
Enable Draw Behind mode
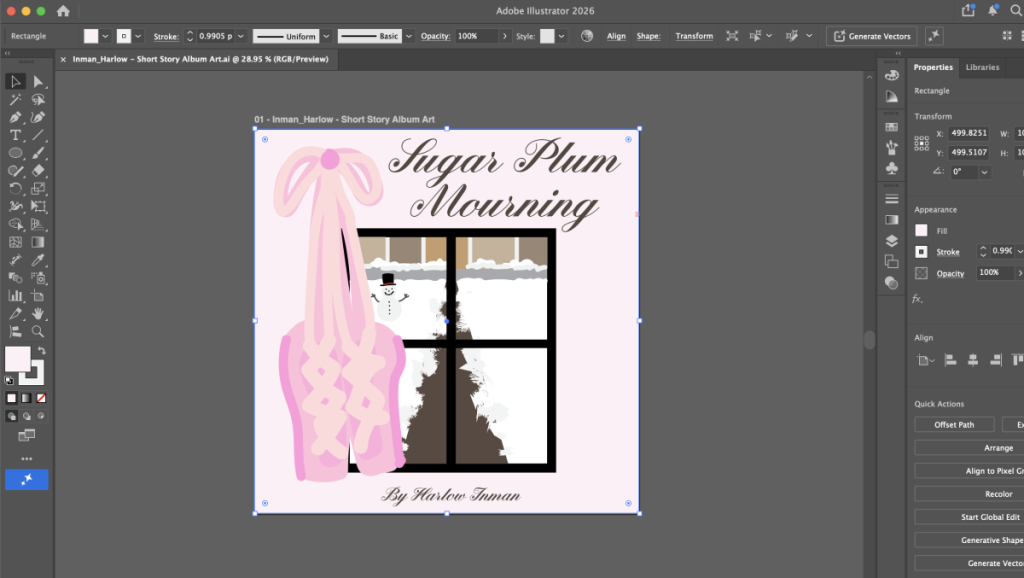26,416
